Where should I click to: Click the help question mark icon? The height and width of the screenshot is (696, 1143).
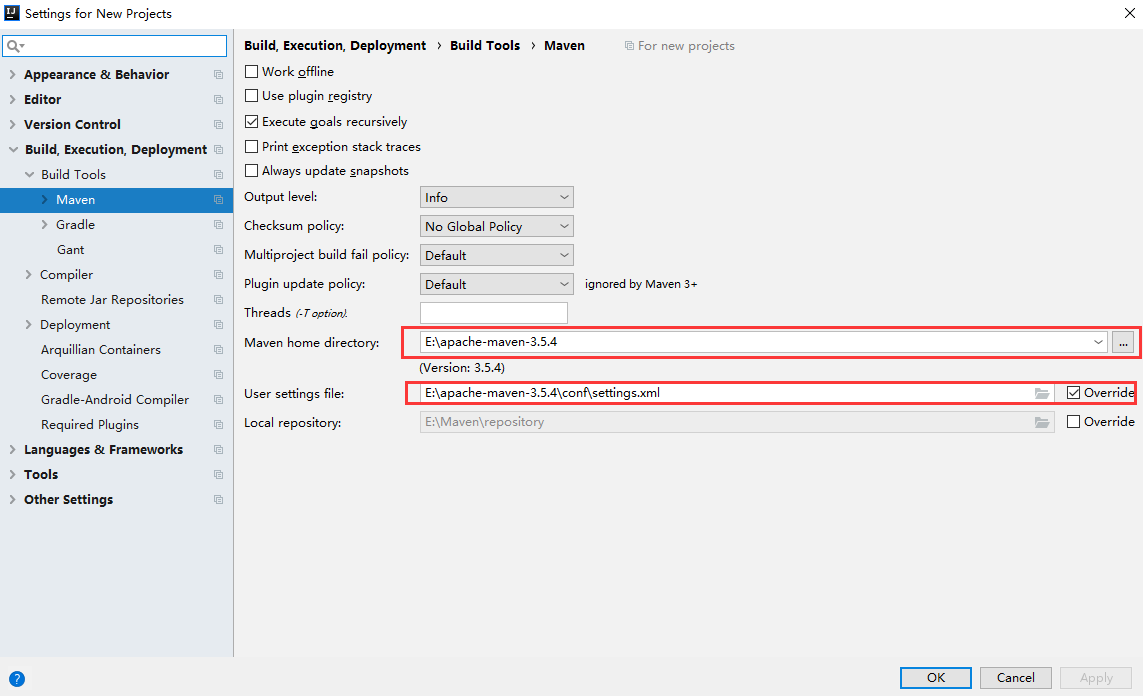click(16, 678)
